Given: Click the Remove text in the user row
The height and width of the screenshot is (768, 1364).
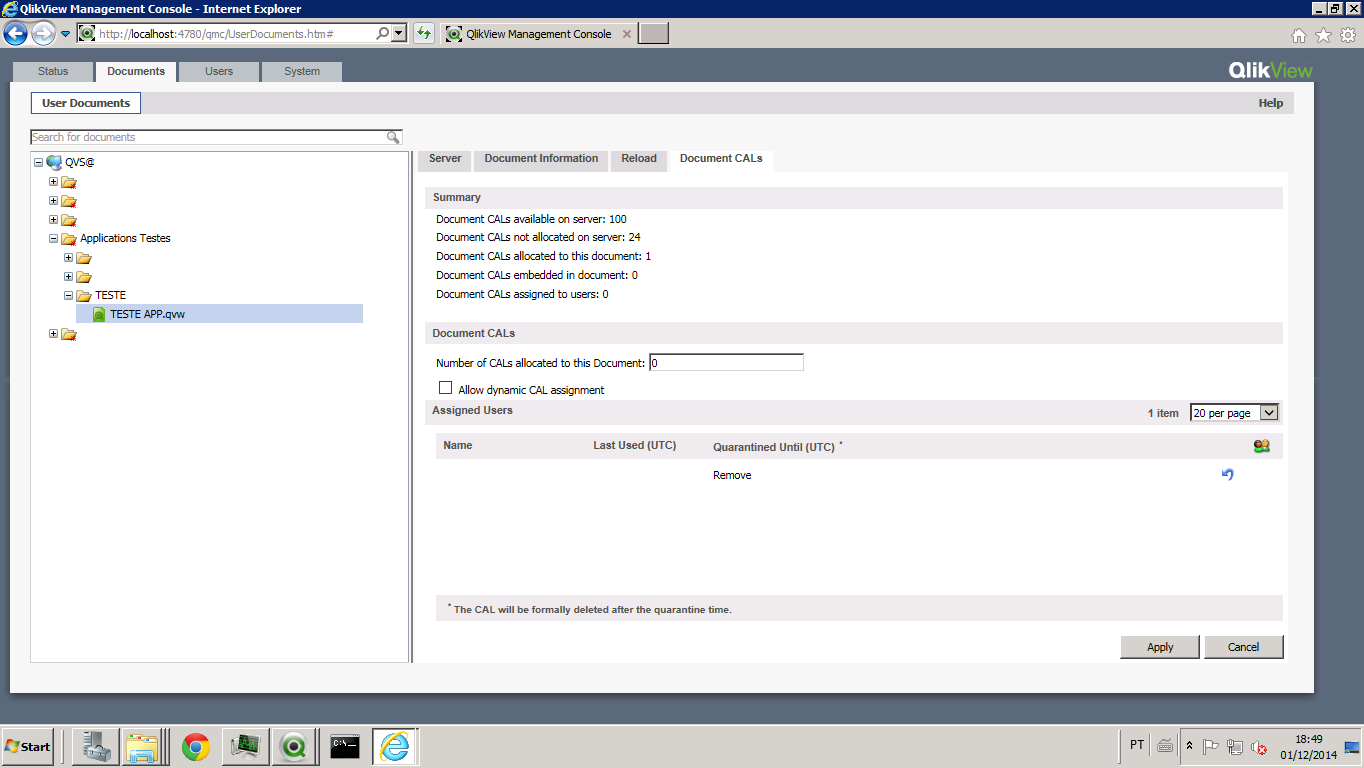Looking at the screenshot, I should tap(732, 475).
